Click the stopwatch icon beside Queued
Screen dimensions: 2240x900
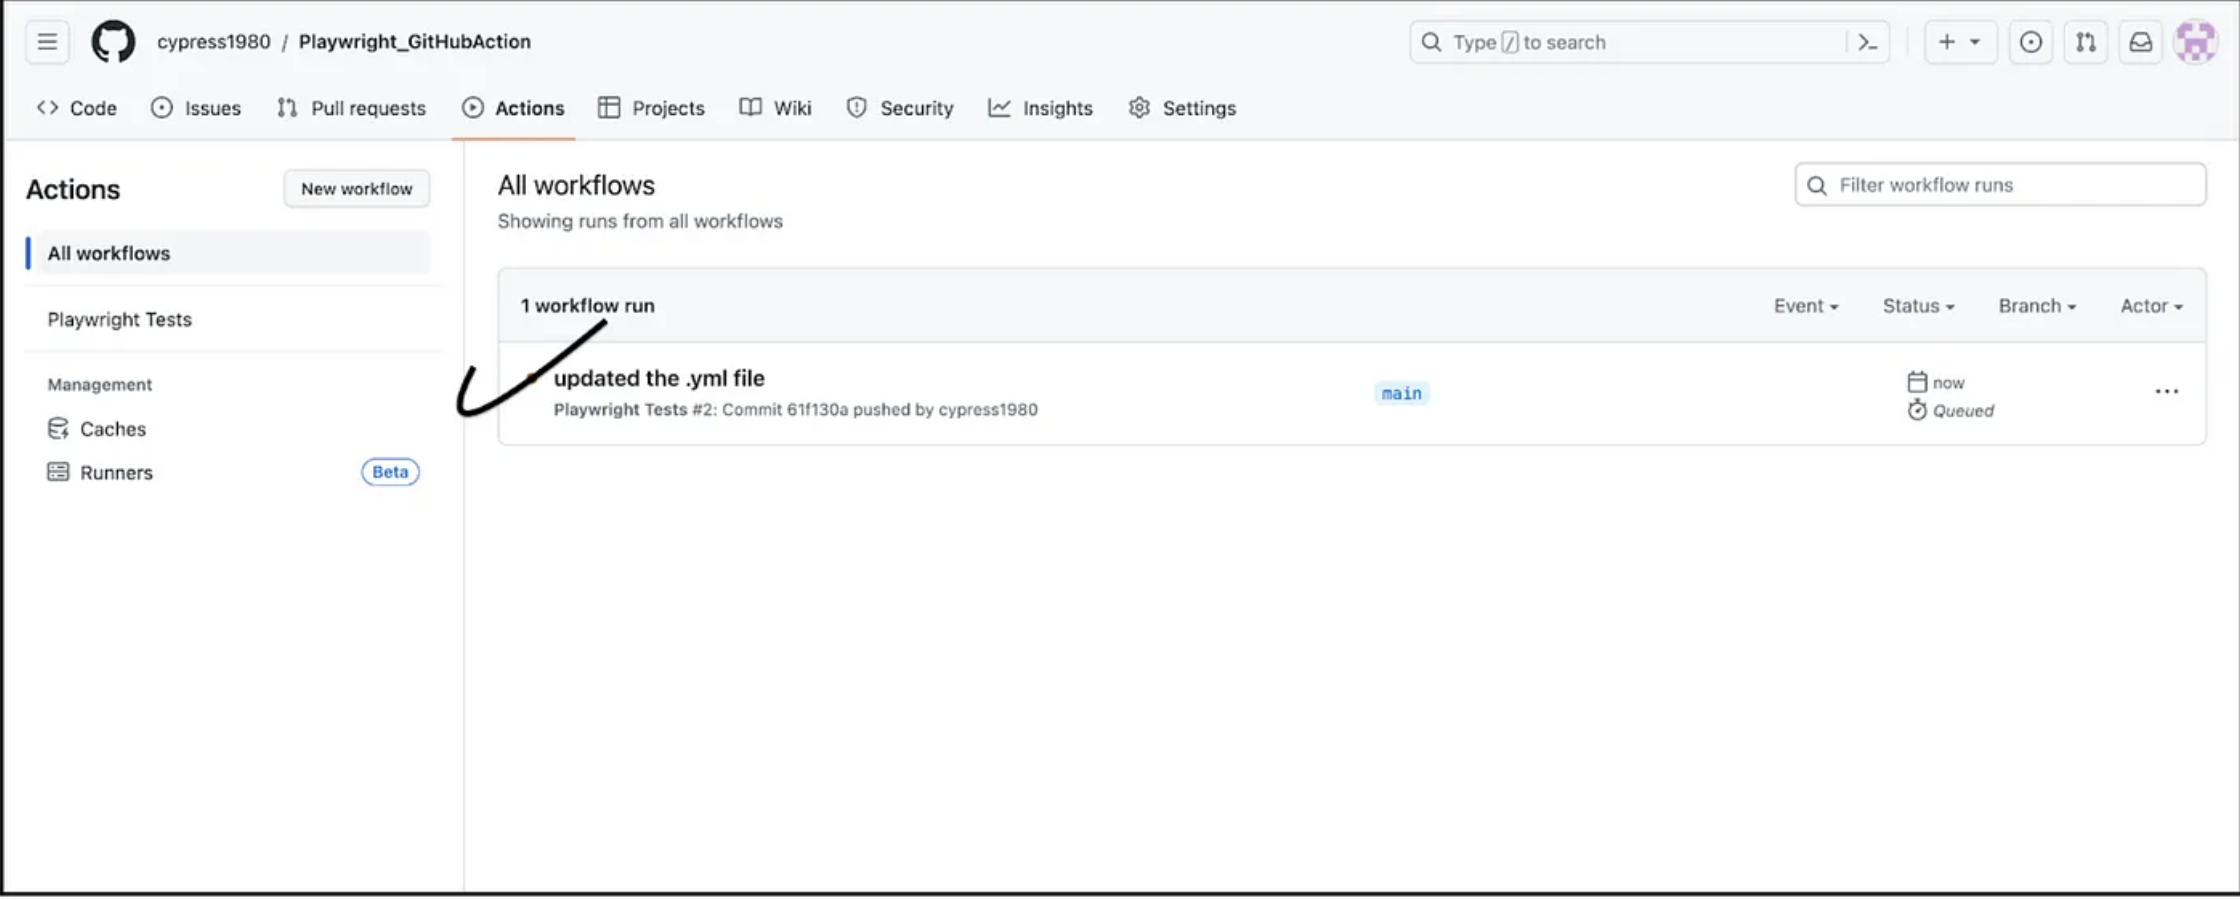coord(1916,410)
